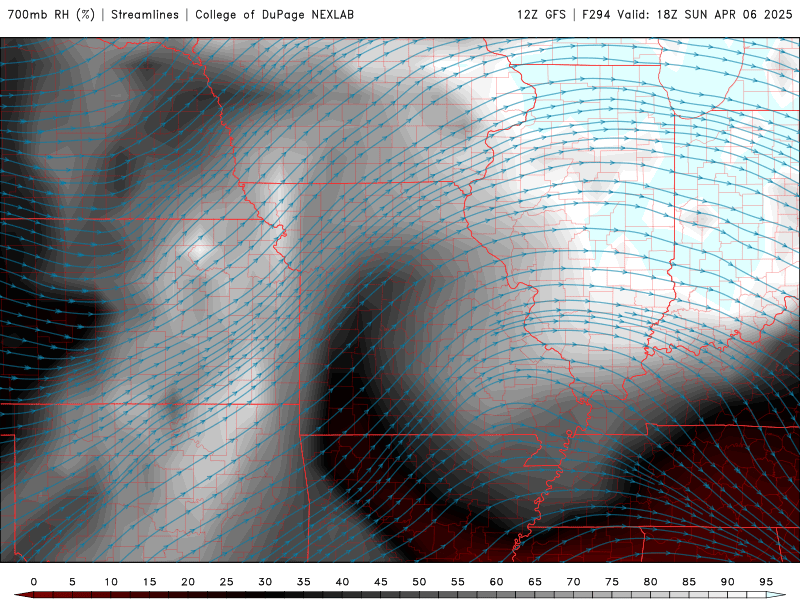Click the "College of DuPage NEXLAB" text
This screenshot has height=600, width=800.
point(274,15)
